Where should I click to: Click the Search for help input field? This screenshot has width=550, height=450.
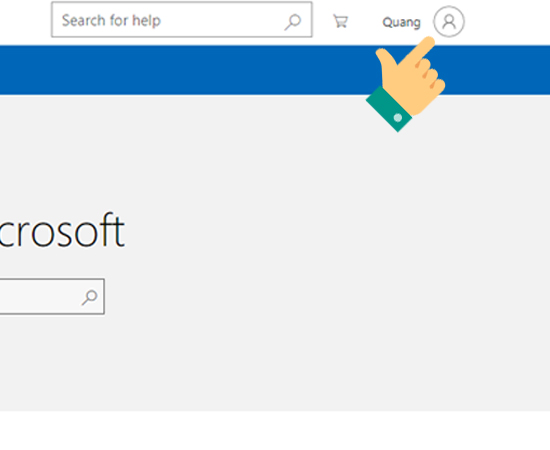[x=182, y=20]
